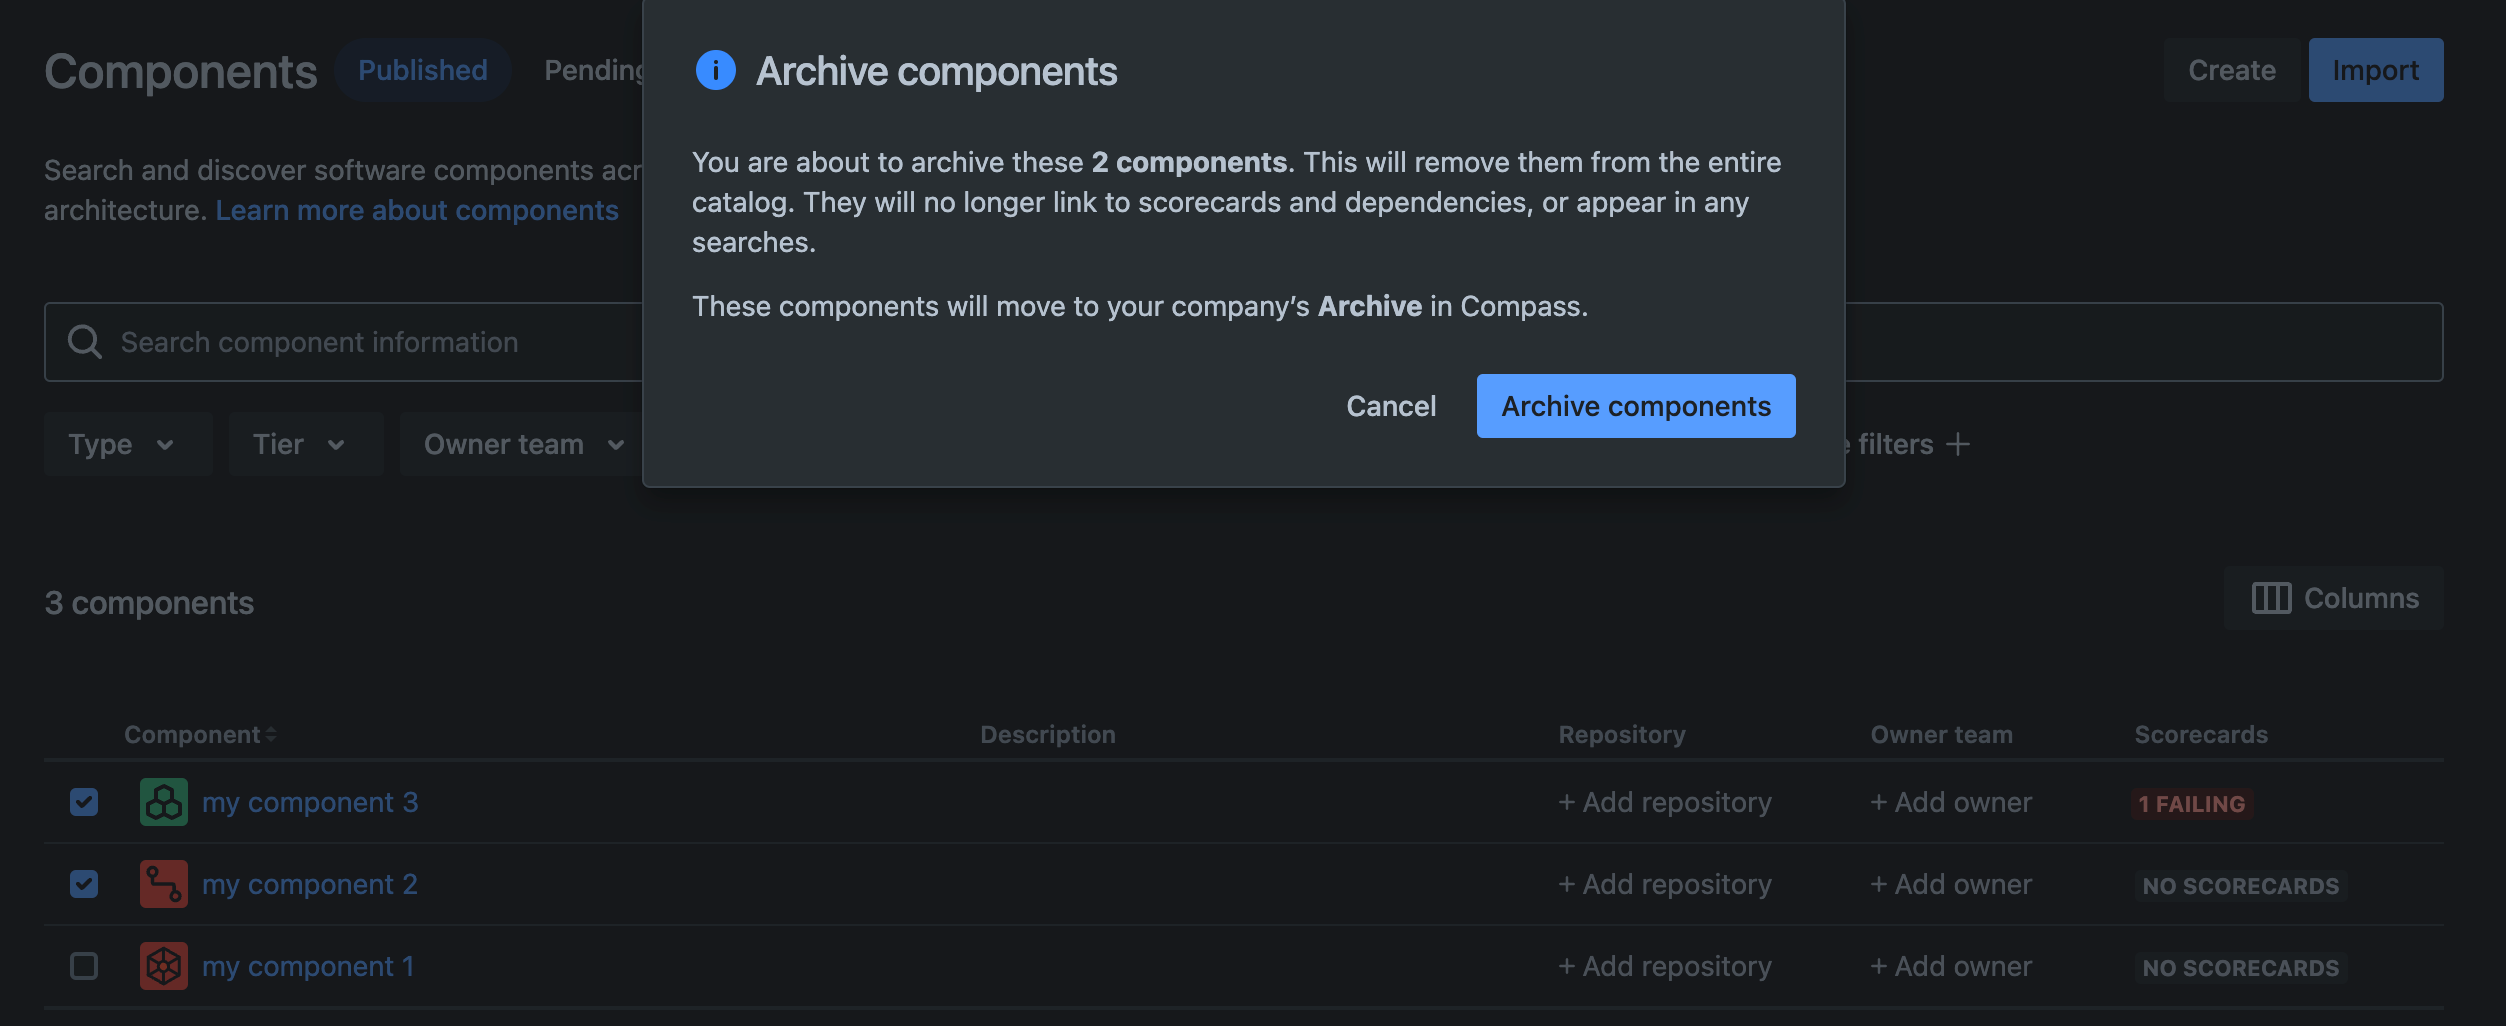The image size is (2506, 1026).
Task: Click the Import button
Action: point(2376,70)
